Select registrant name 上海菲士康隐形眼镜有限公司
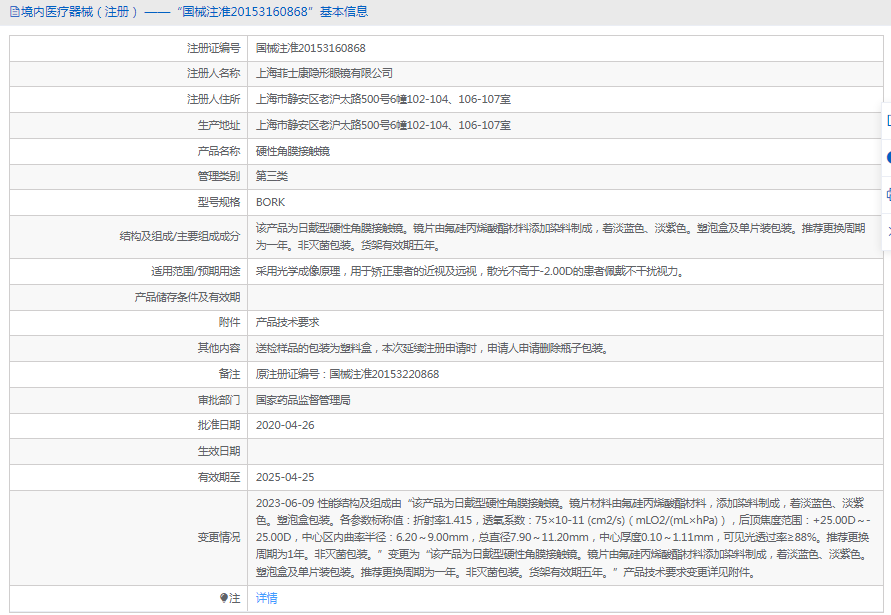This screenshot has width=891, height=615. point(324,73)
